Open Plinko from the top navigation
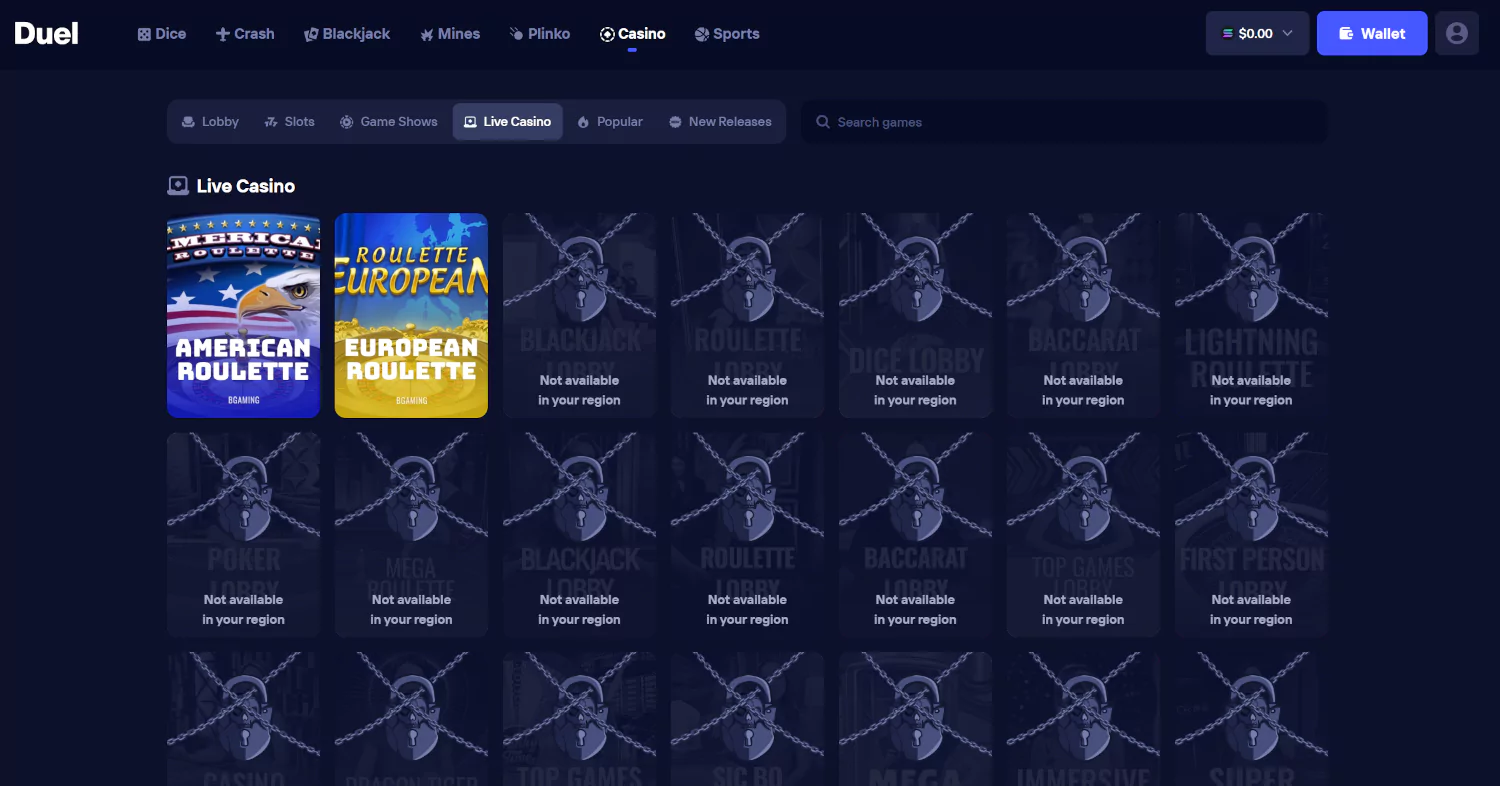The image size is (1500, 786). 540,34
